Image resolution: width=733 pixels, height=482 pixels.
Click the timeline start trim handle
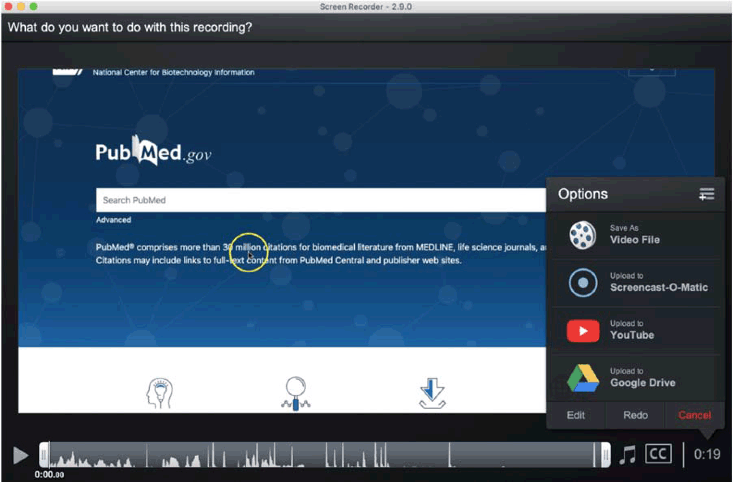44,455
